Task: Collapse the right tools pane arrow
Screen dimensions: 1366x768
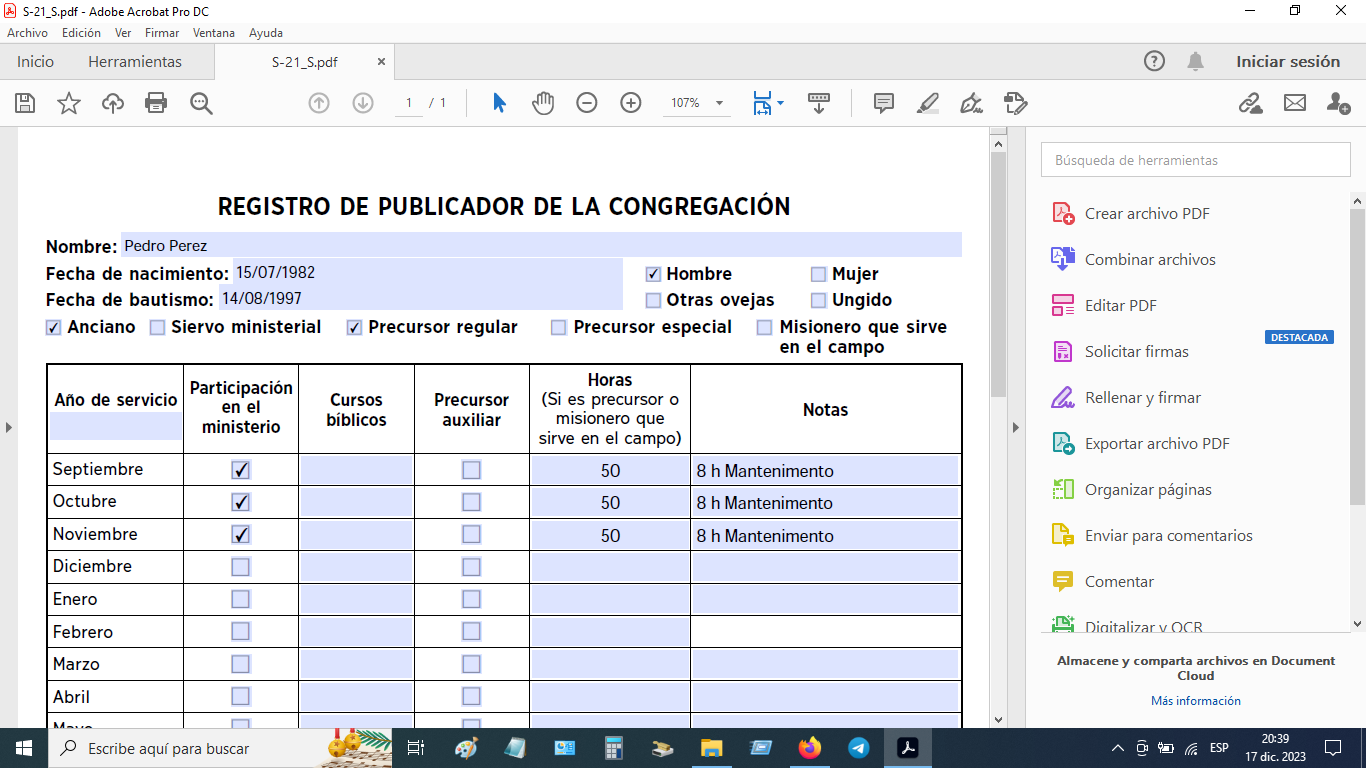Action: click(x=1016, y=427)
